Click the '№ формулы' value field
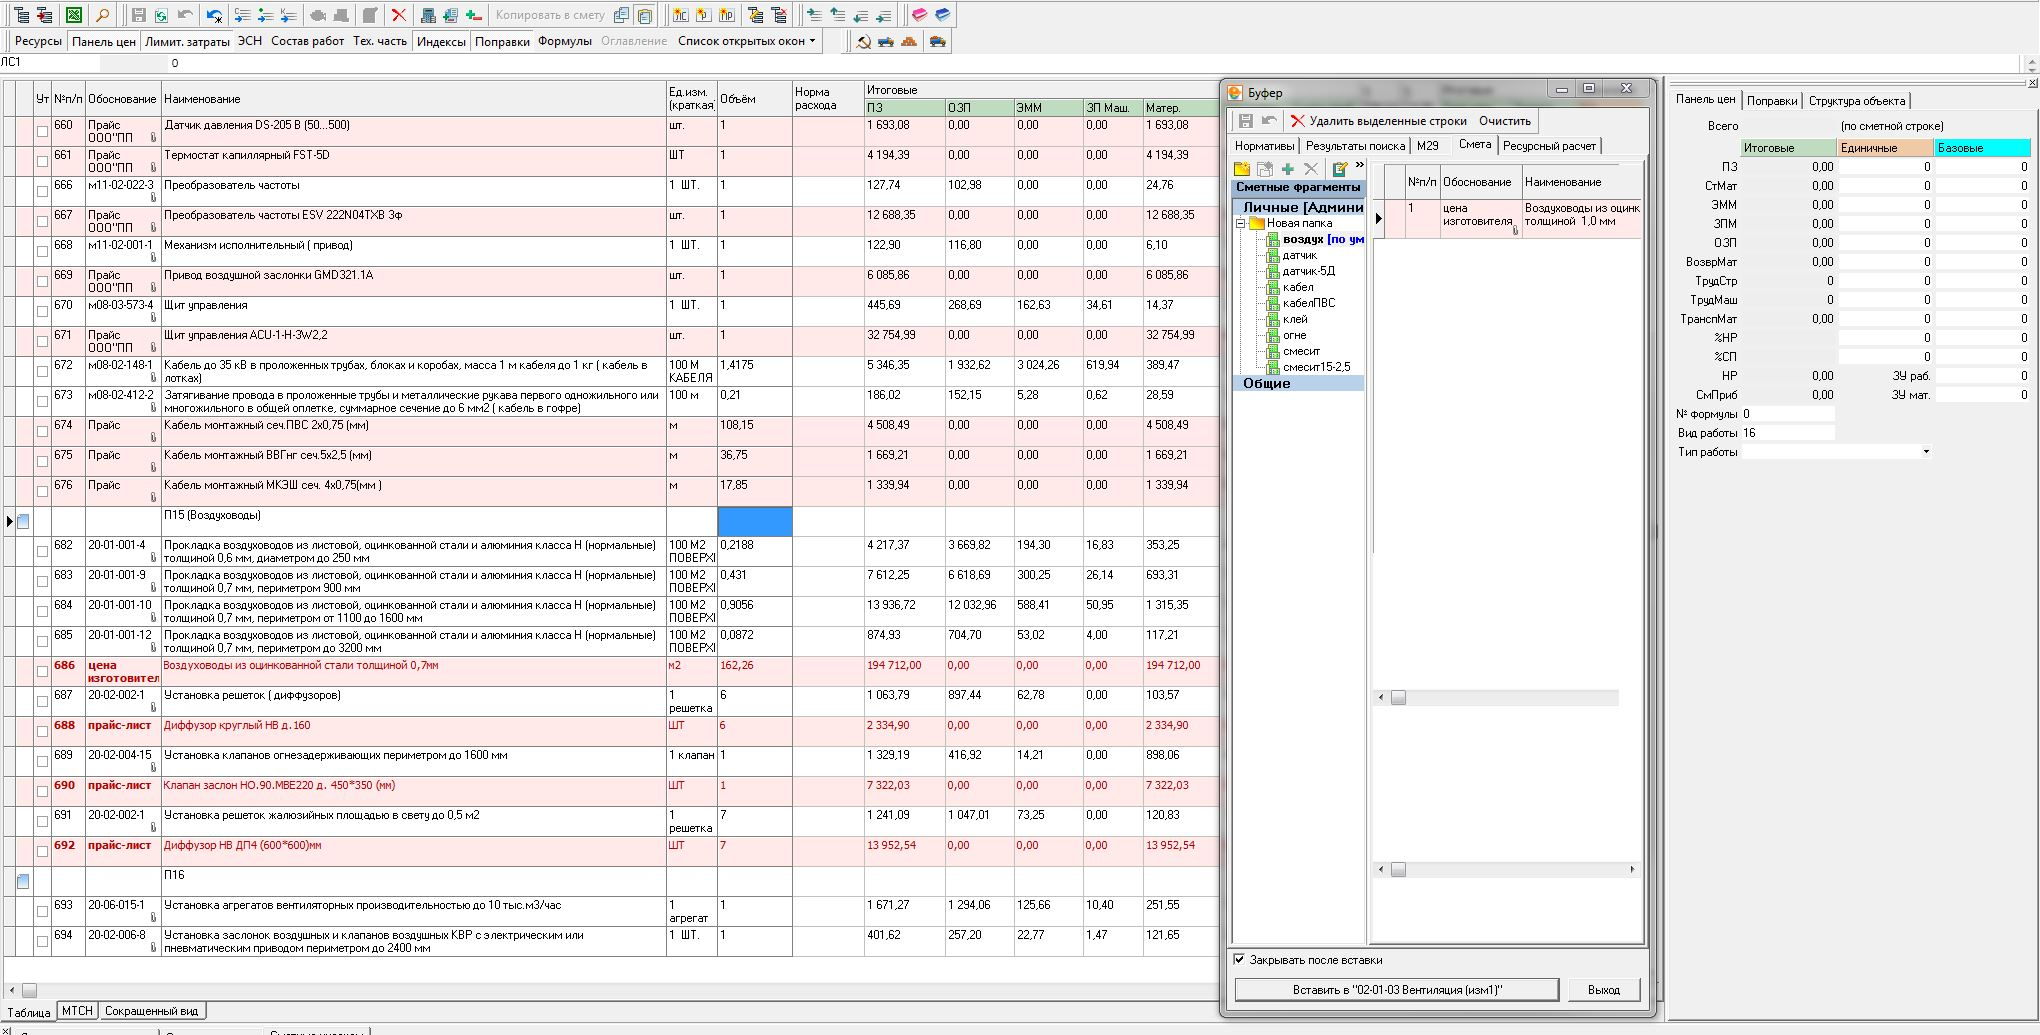This screenshot has width=2040, height=1035. coord(1787,414)
